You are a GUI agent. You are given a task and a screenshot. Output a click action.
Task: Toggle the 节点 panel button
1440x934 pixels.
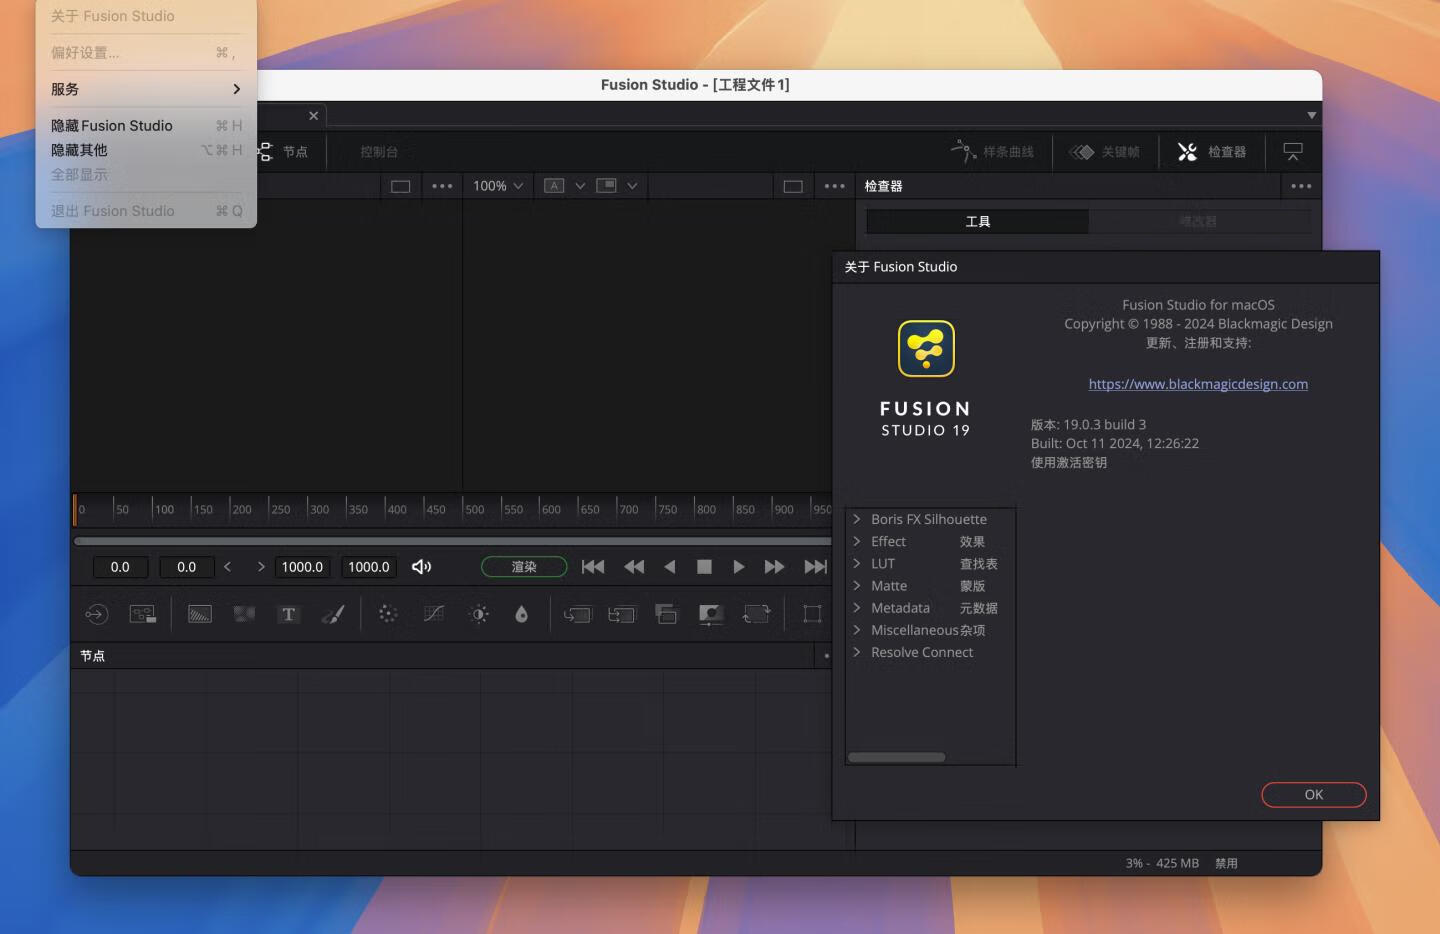point(283,152)
